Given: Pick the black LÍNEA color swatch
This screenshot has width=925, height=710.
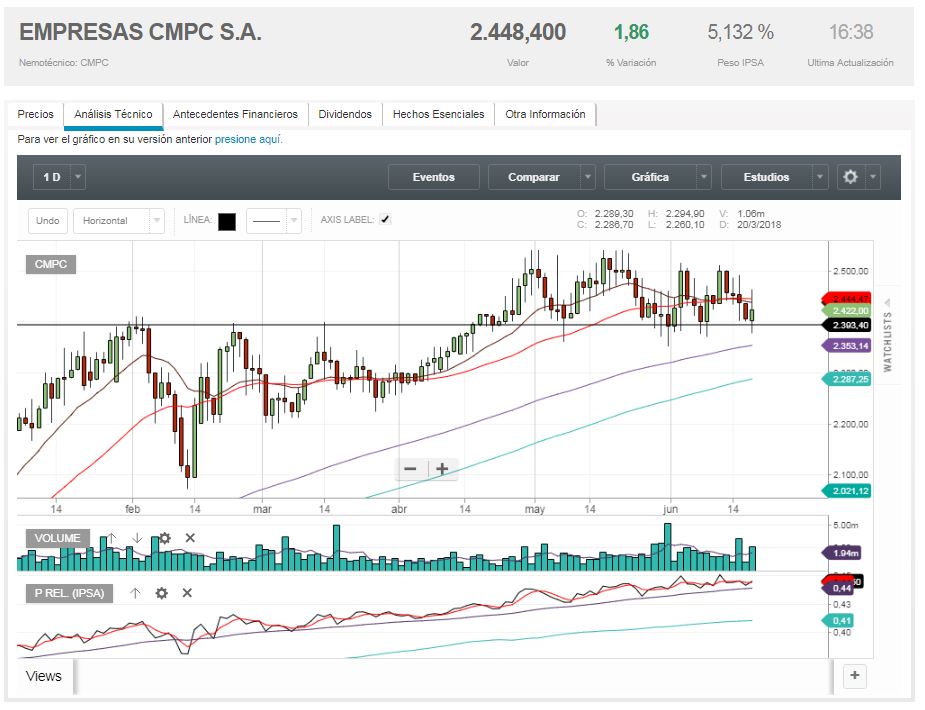Looking at the screenshot, I should click(x=227, y=221).
